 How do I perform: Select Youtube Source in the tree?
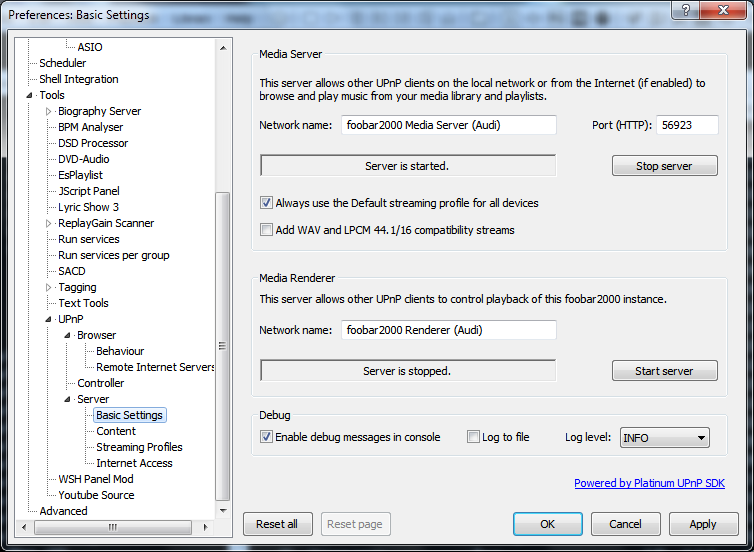(96, 495)
